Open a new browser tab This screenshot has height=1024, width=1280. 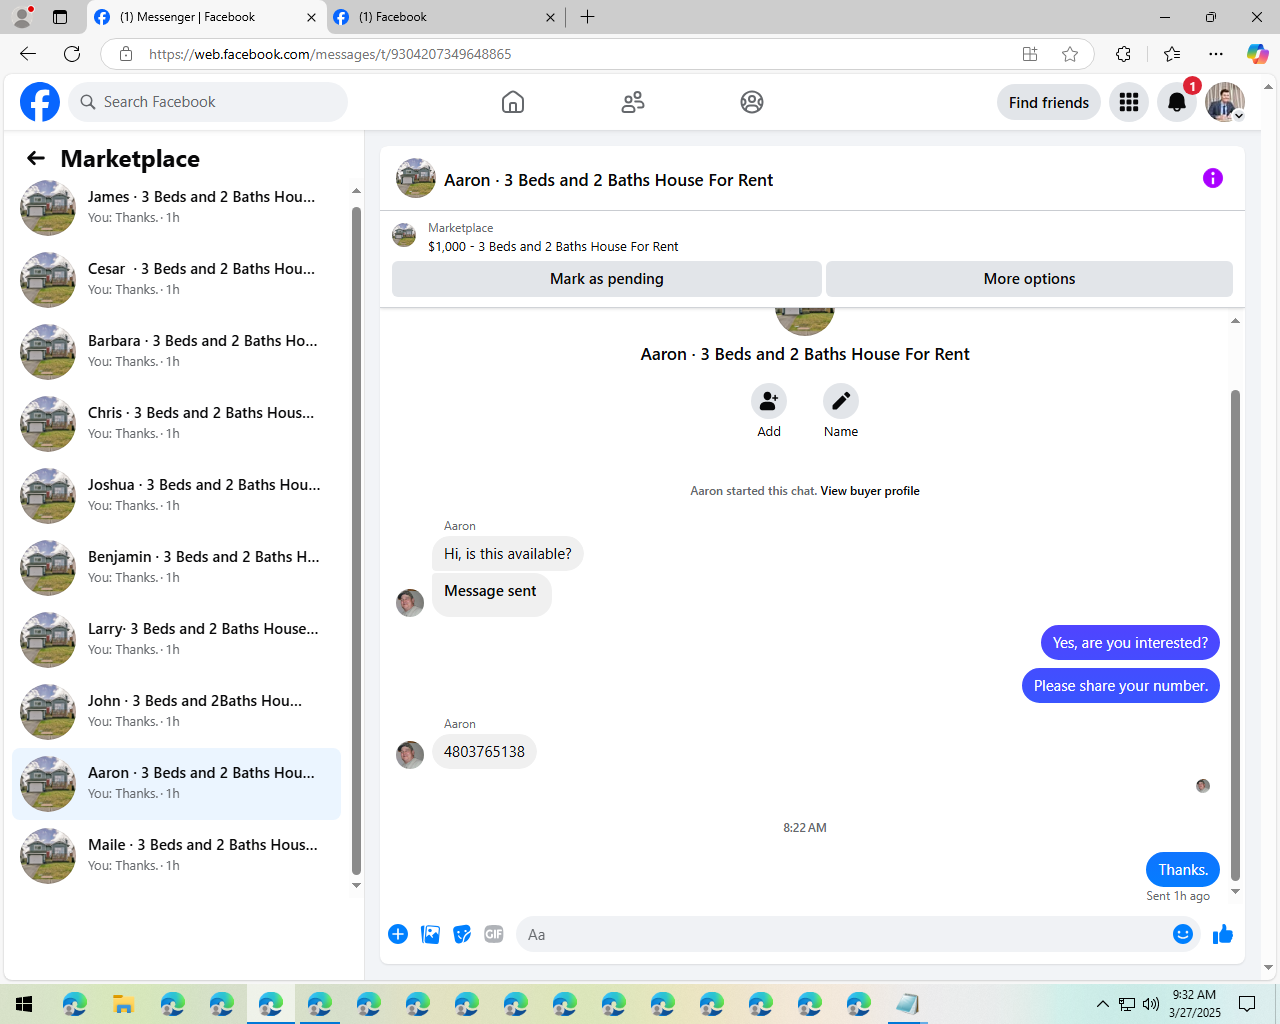click(588, 17)
